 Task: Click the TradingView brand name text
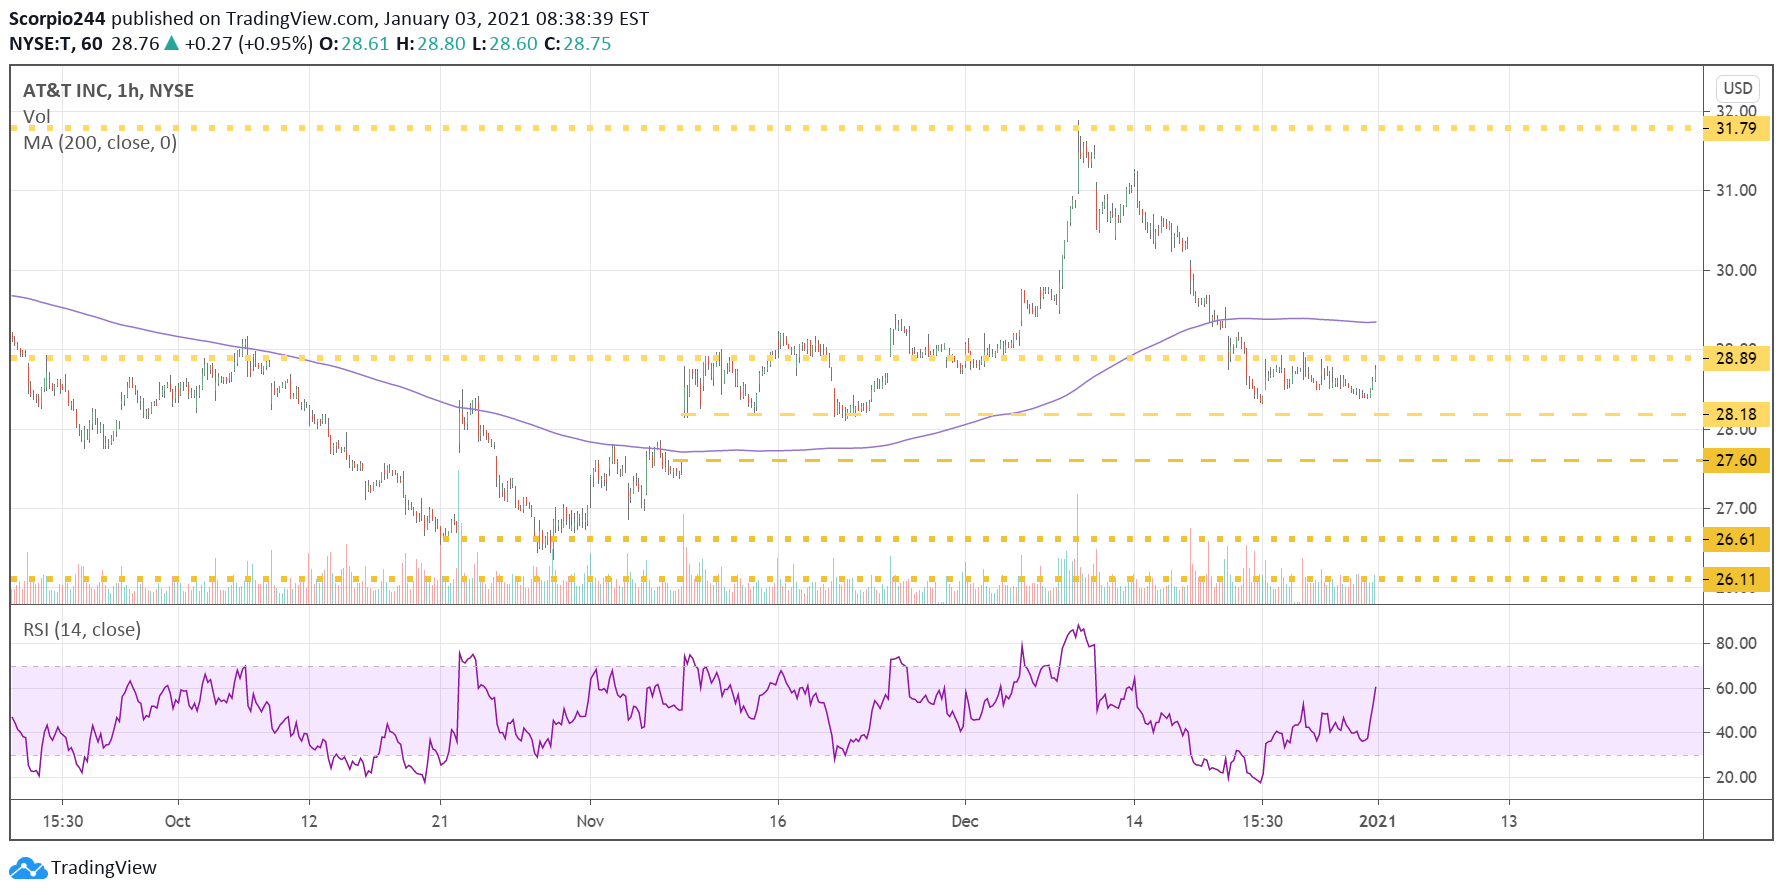(104, 868)
